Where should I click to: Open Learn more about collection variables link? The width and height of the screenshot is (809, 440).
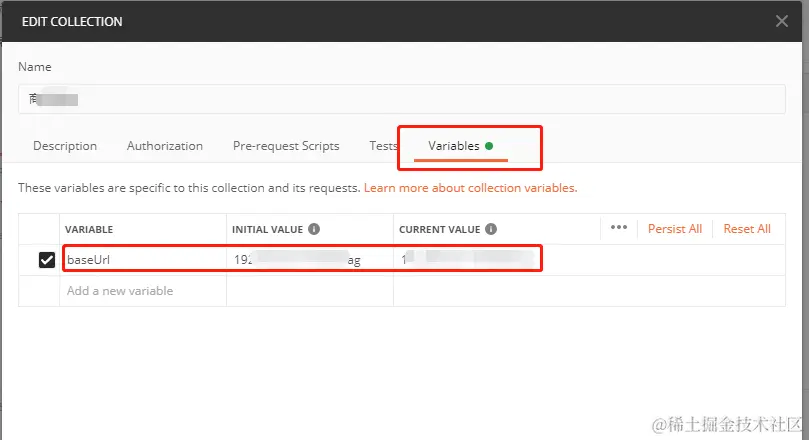[x=471, y=188]
